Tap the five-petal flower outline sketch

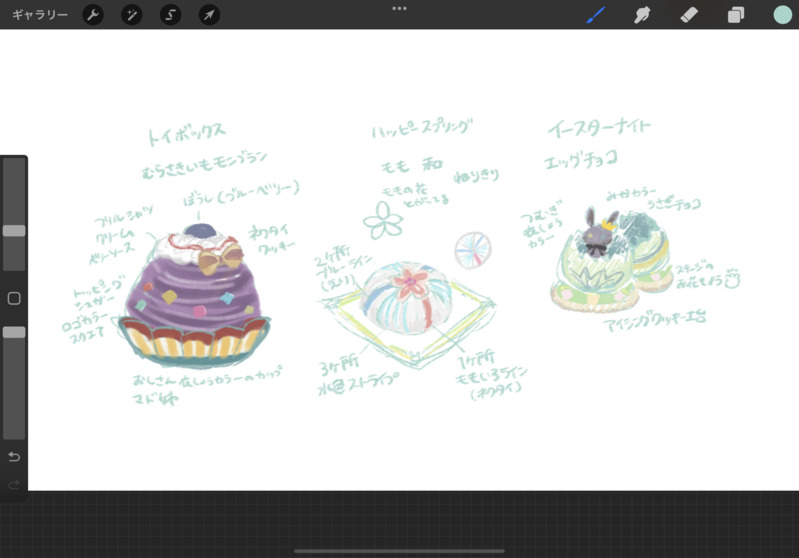383,221
